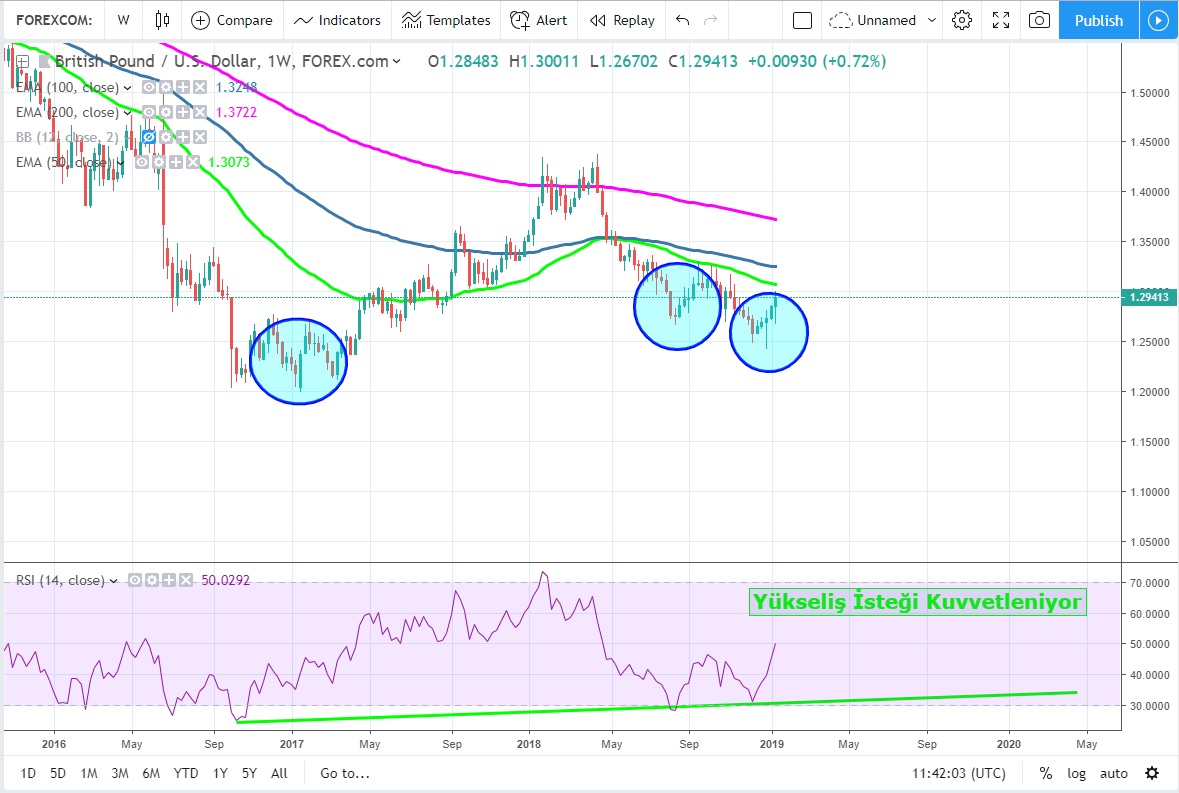The image size is (1179, 793).
Task: Enter fullscreen mode
Action: [1000, 20]
